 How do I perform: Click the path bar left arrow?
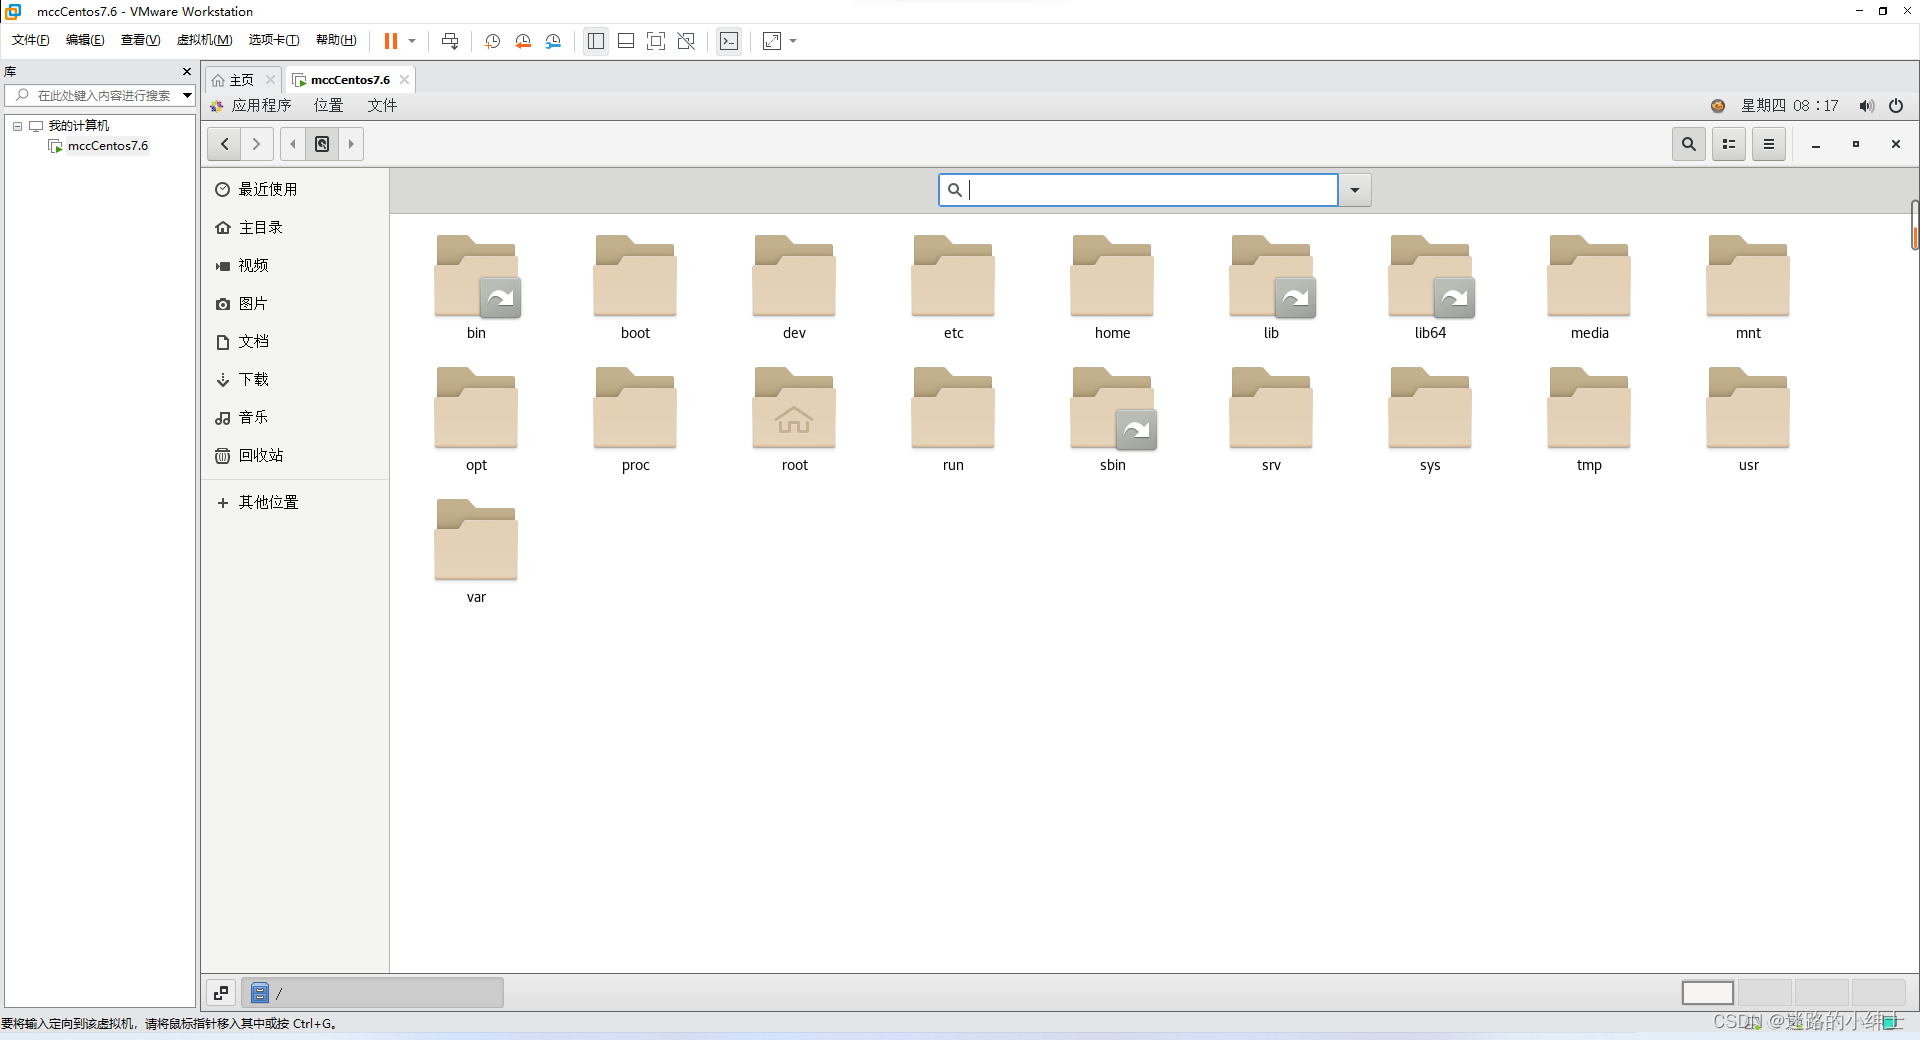click(x=293, y=144)
